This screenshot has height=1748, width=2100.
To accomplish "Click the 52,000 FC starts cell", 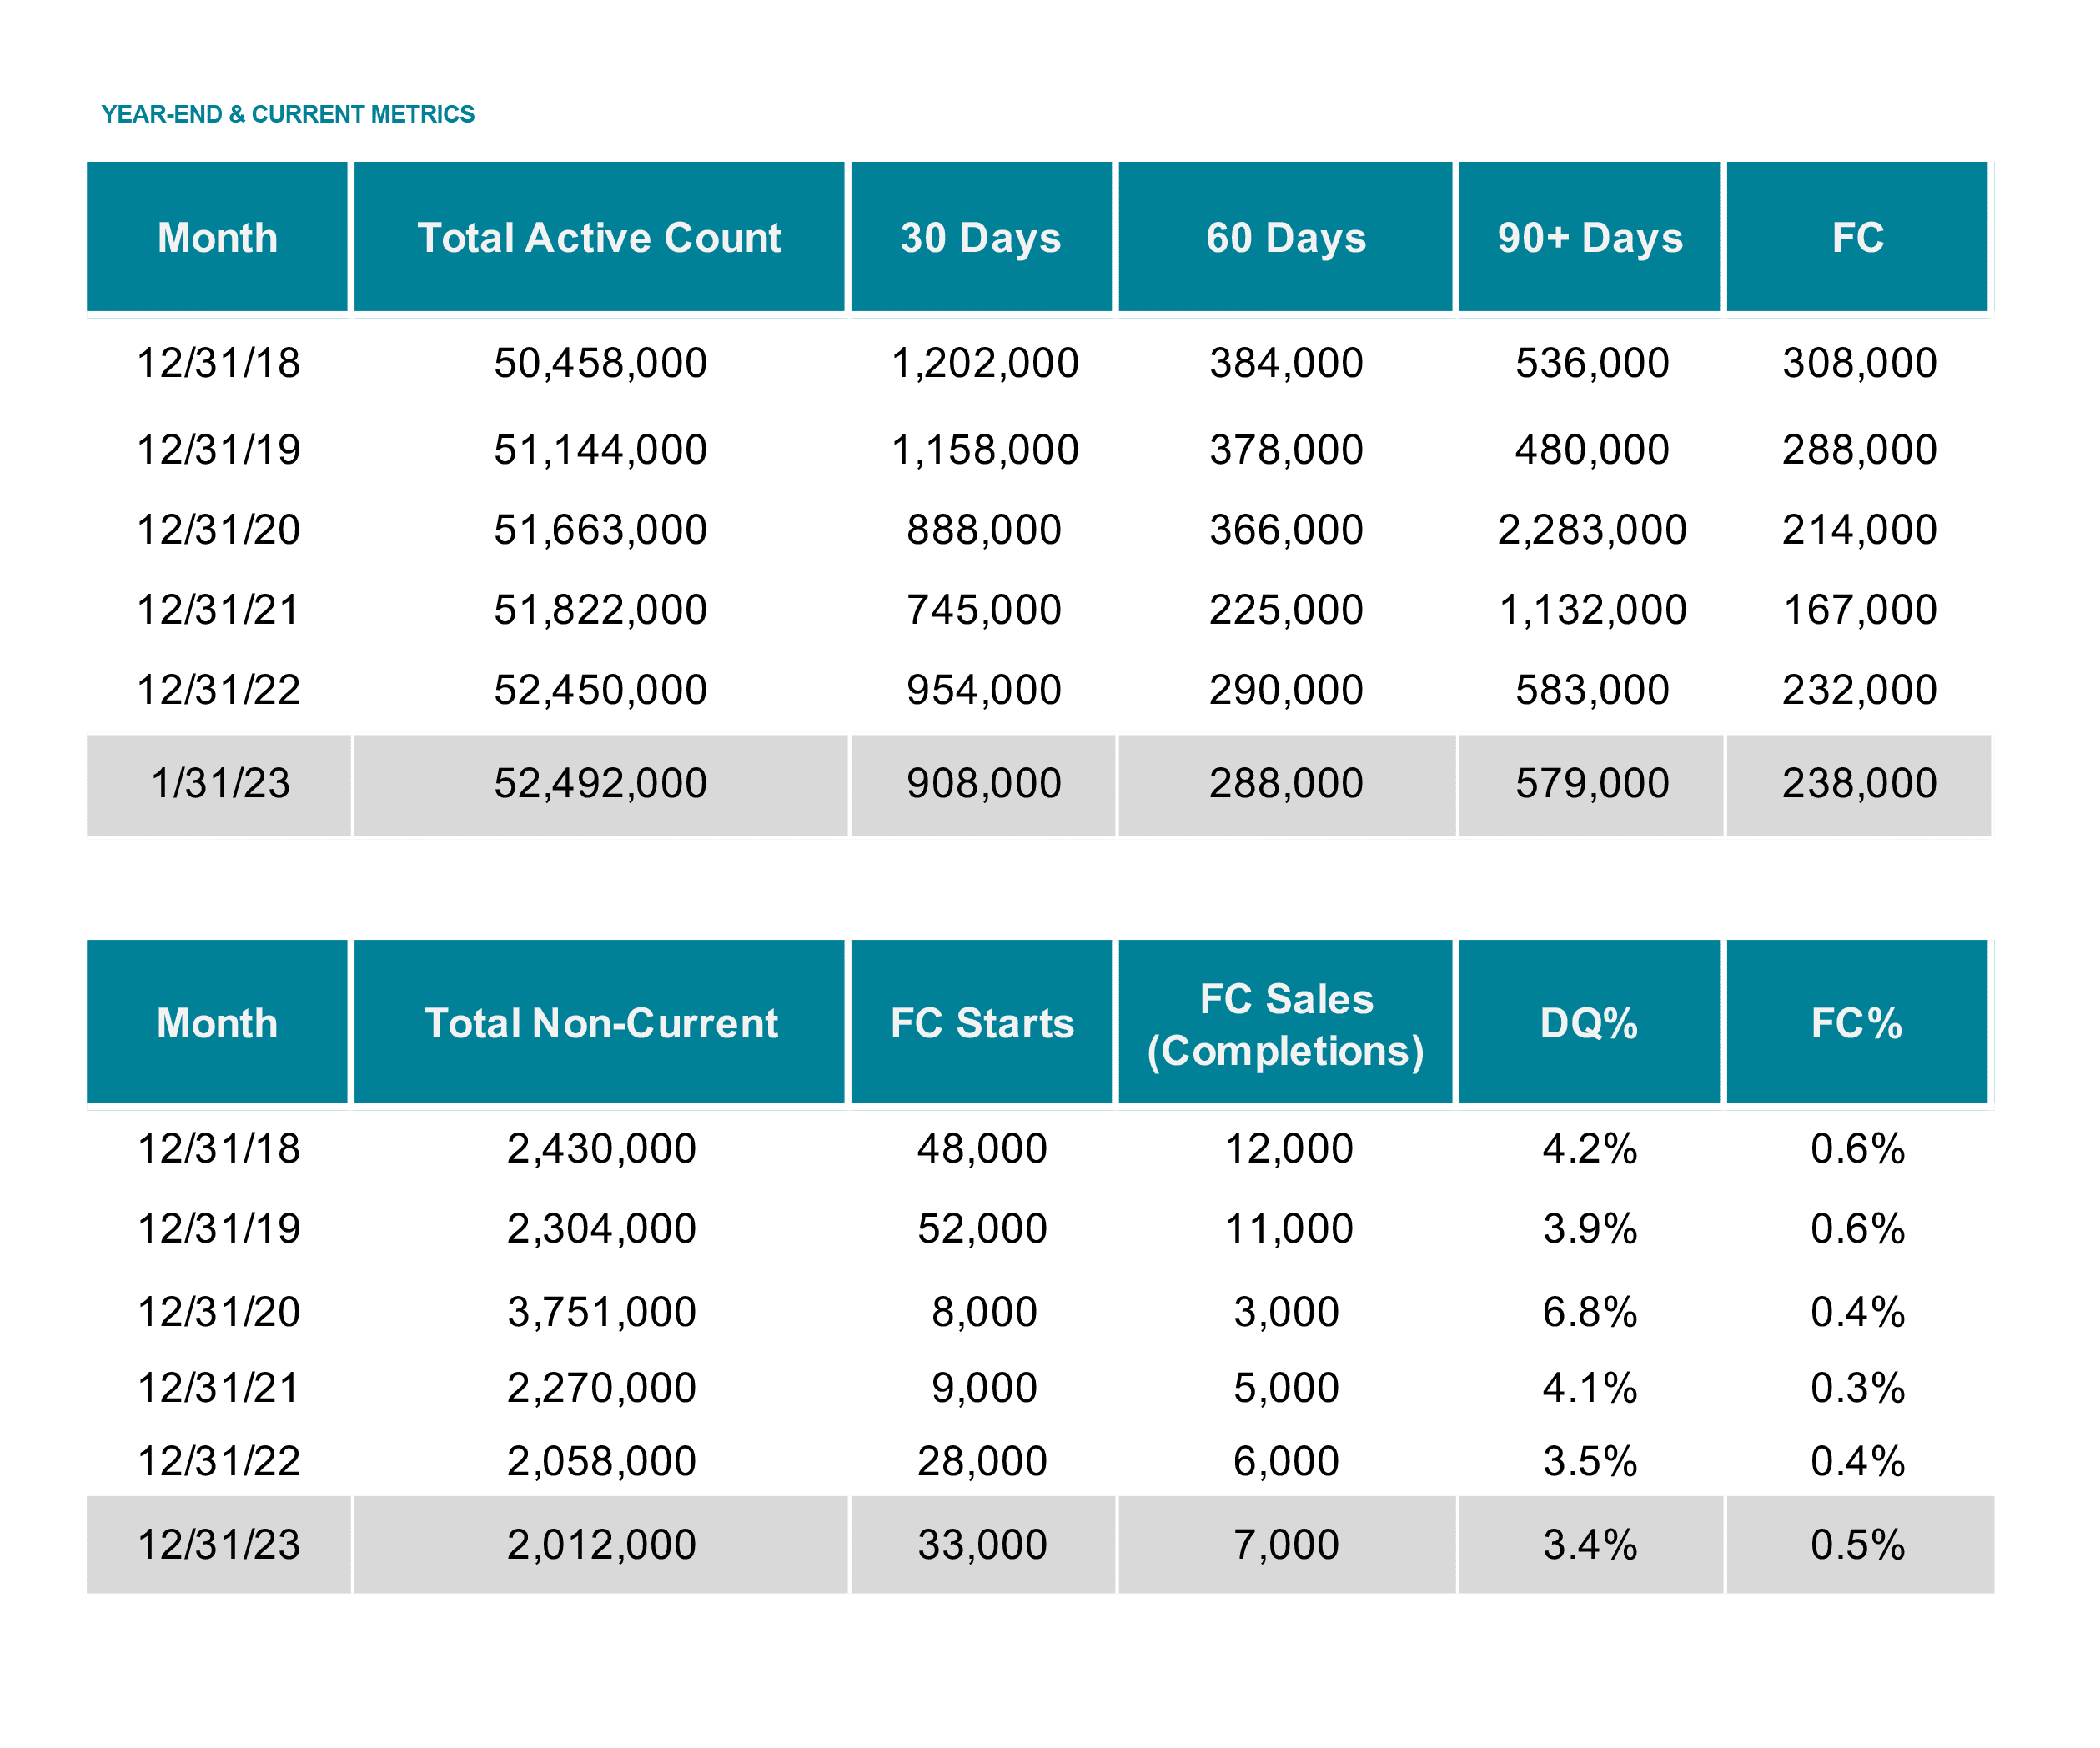I will click(x=982, y=1229).
